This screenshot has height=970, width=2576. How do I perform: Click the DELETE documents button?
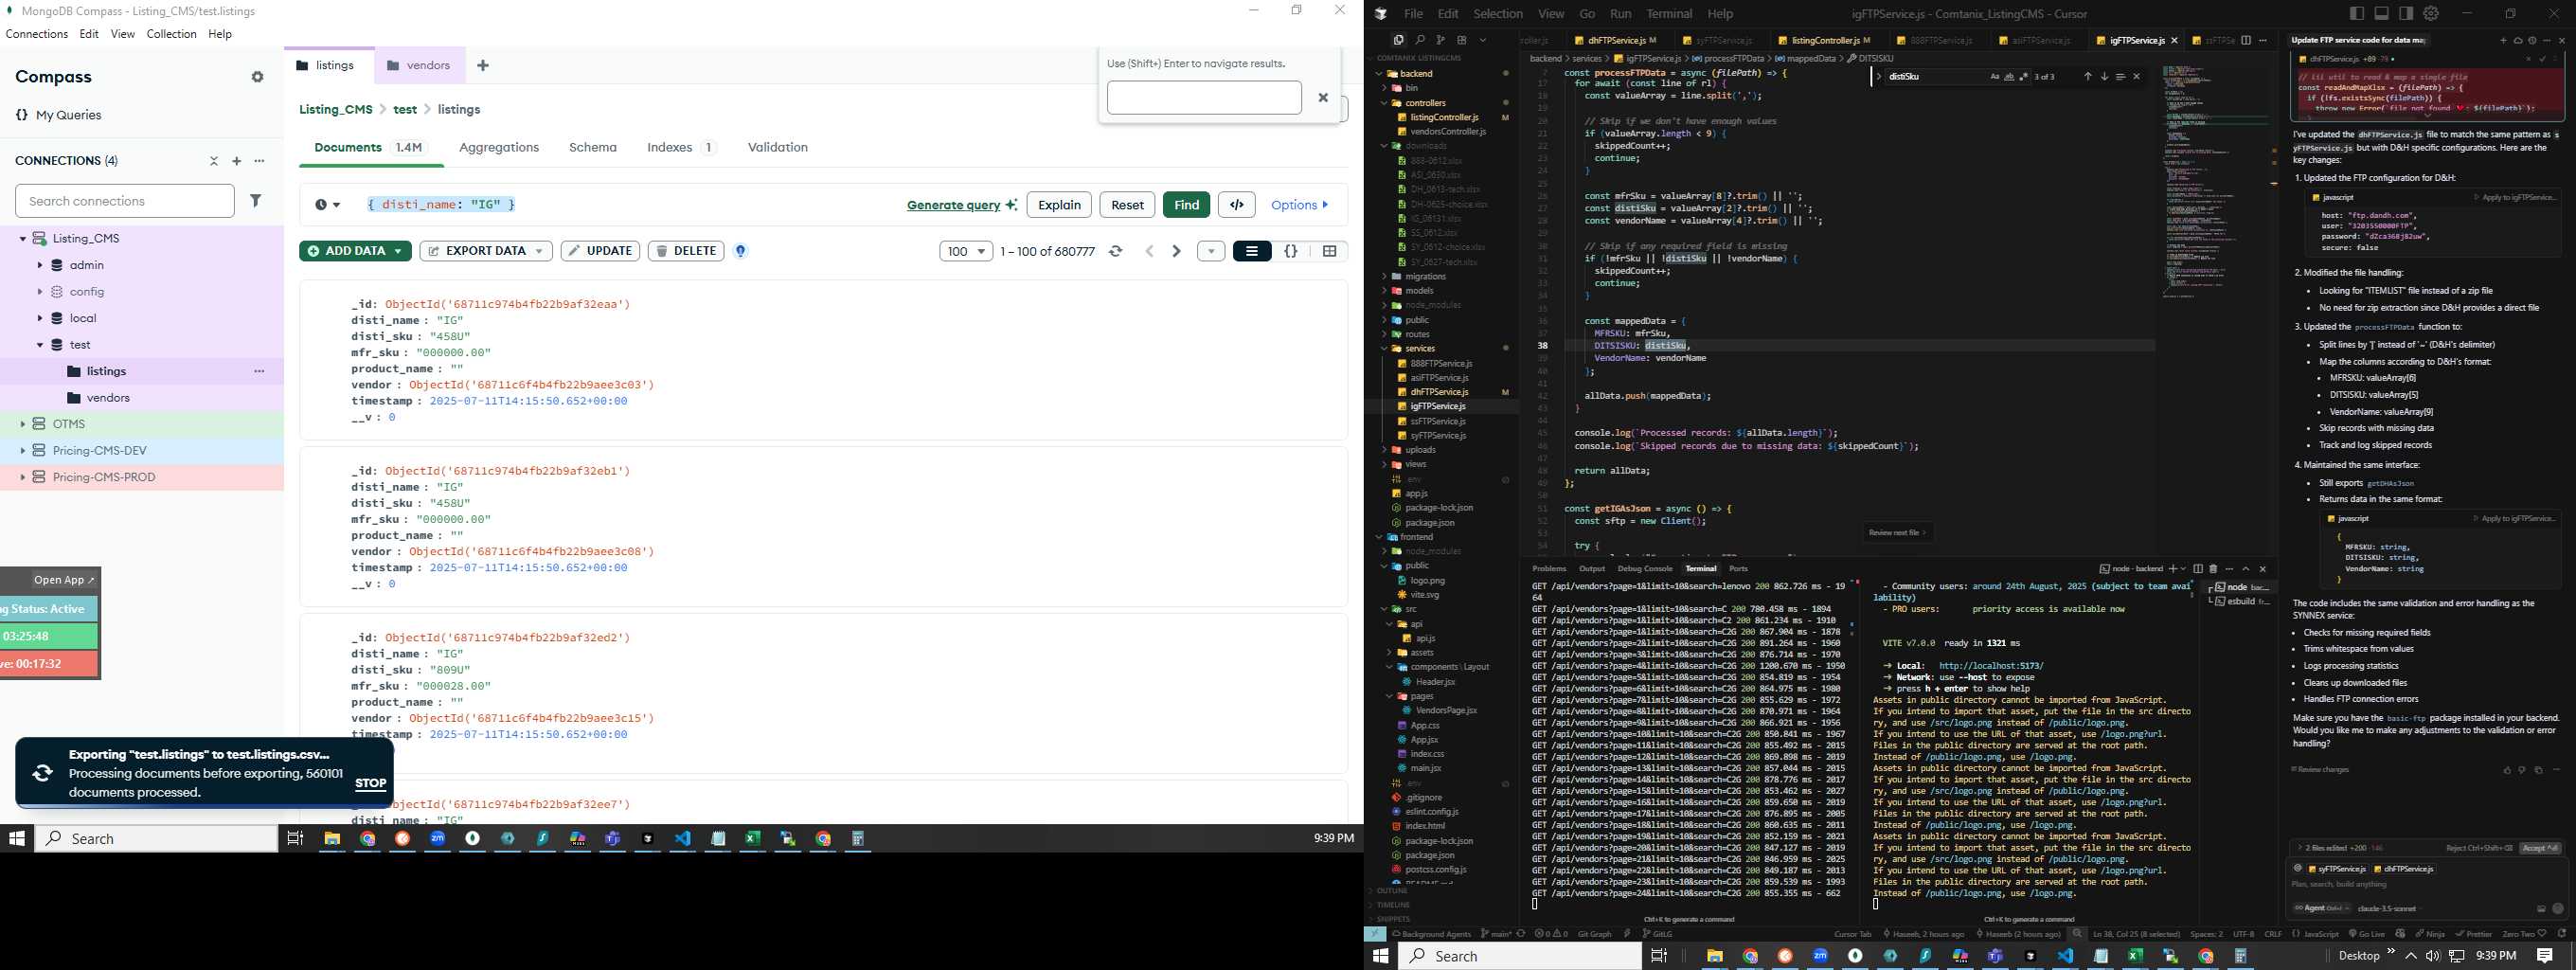[x=686, y=251]
